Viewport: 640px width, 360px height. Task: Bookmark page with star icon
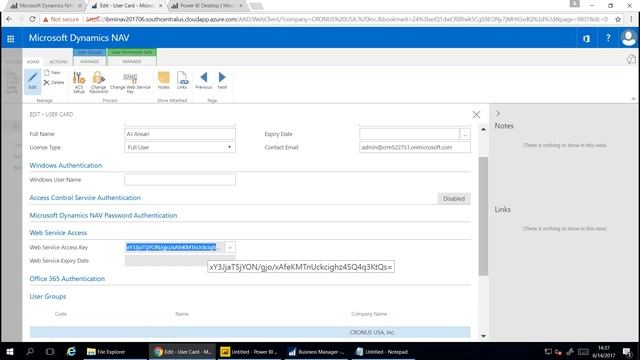(618, 19)
